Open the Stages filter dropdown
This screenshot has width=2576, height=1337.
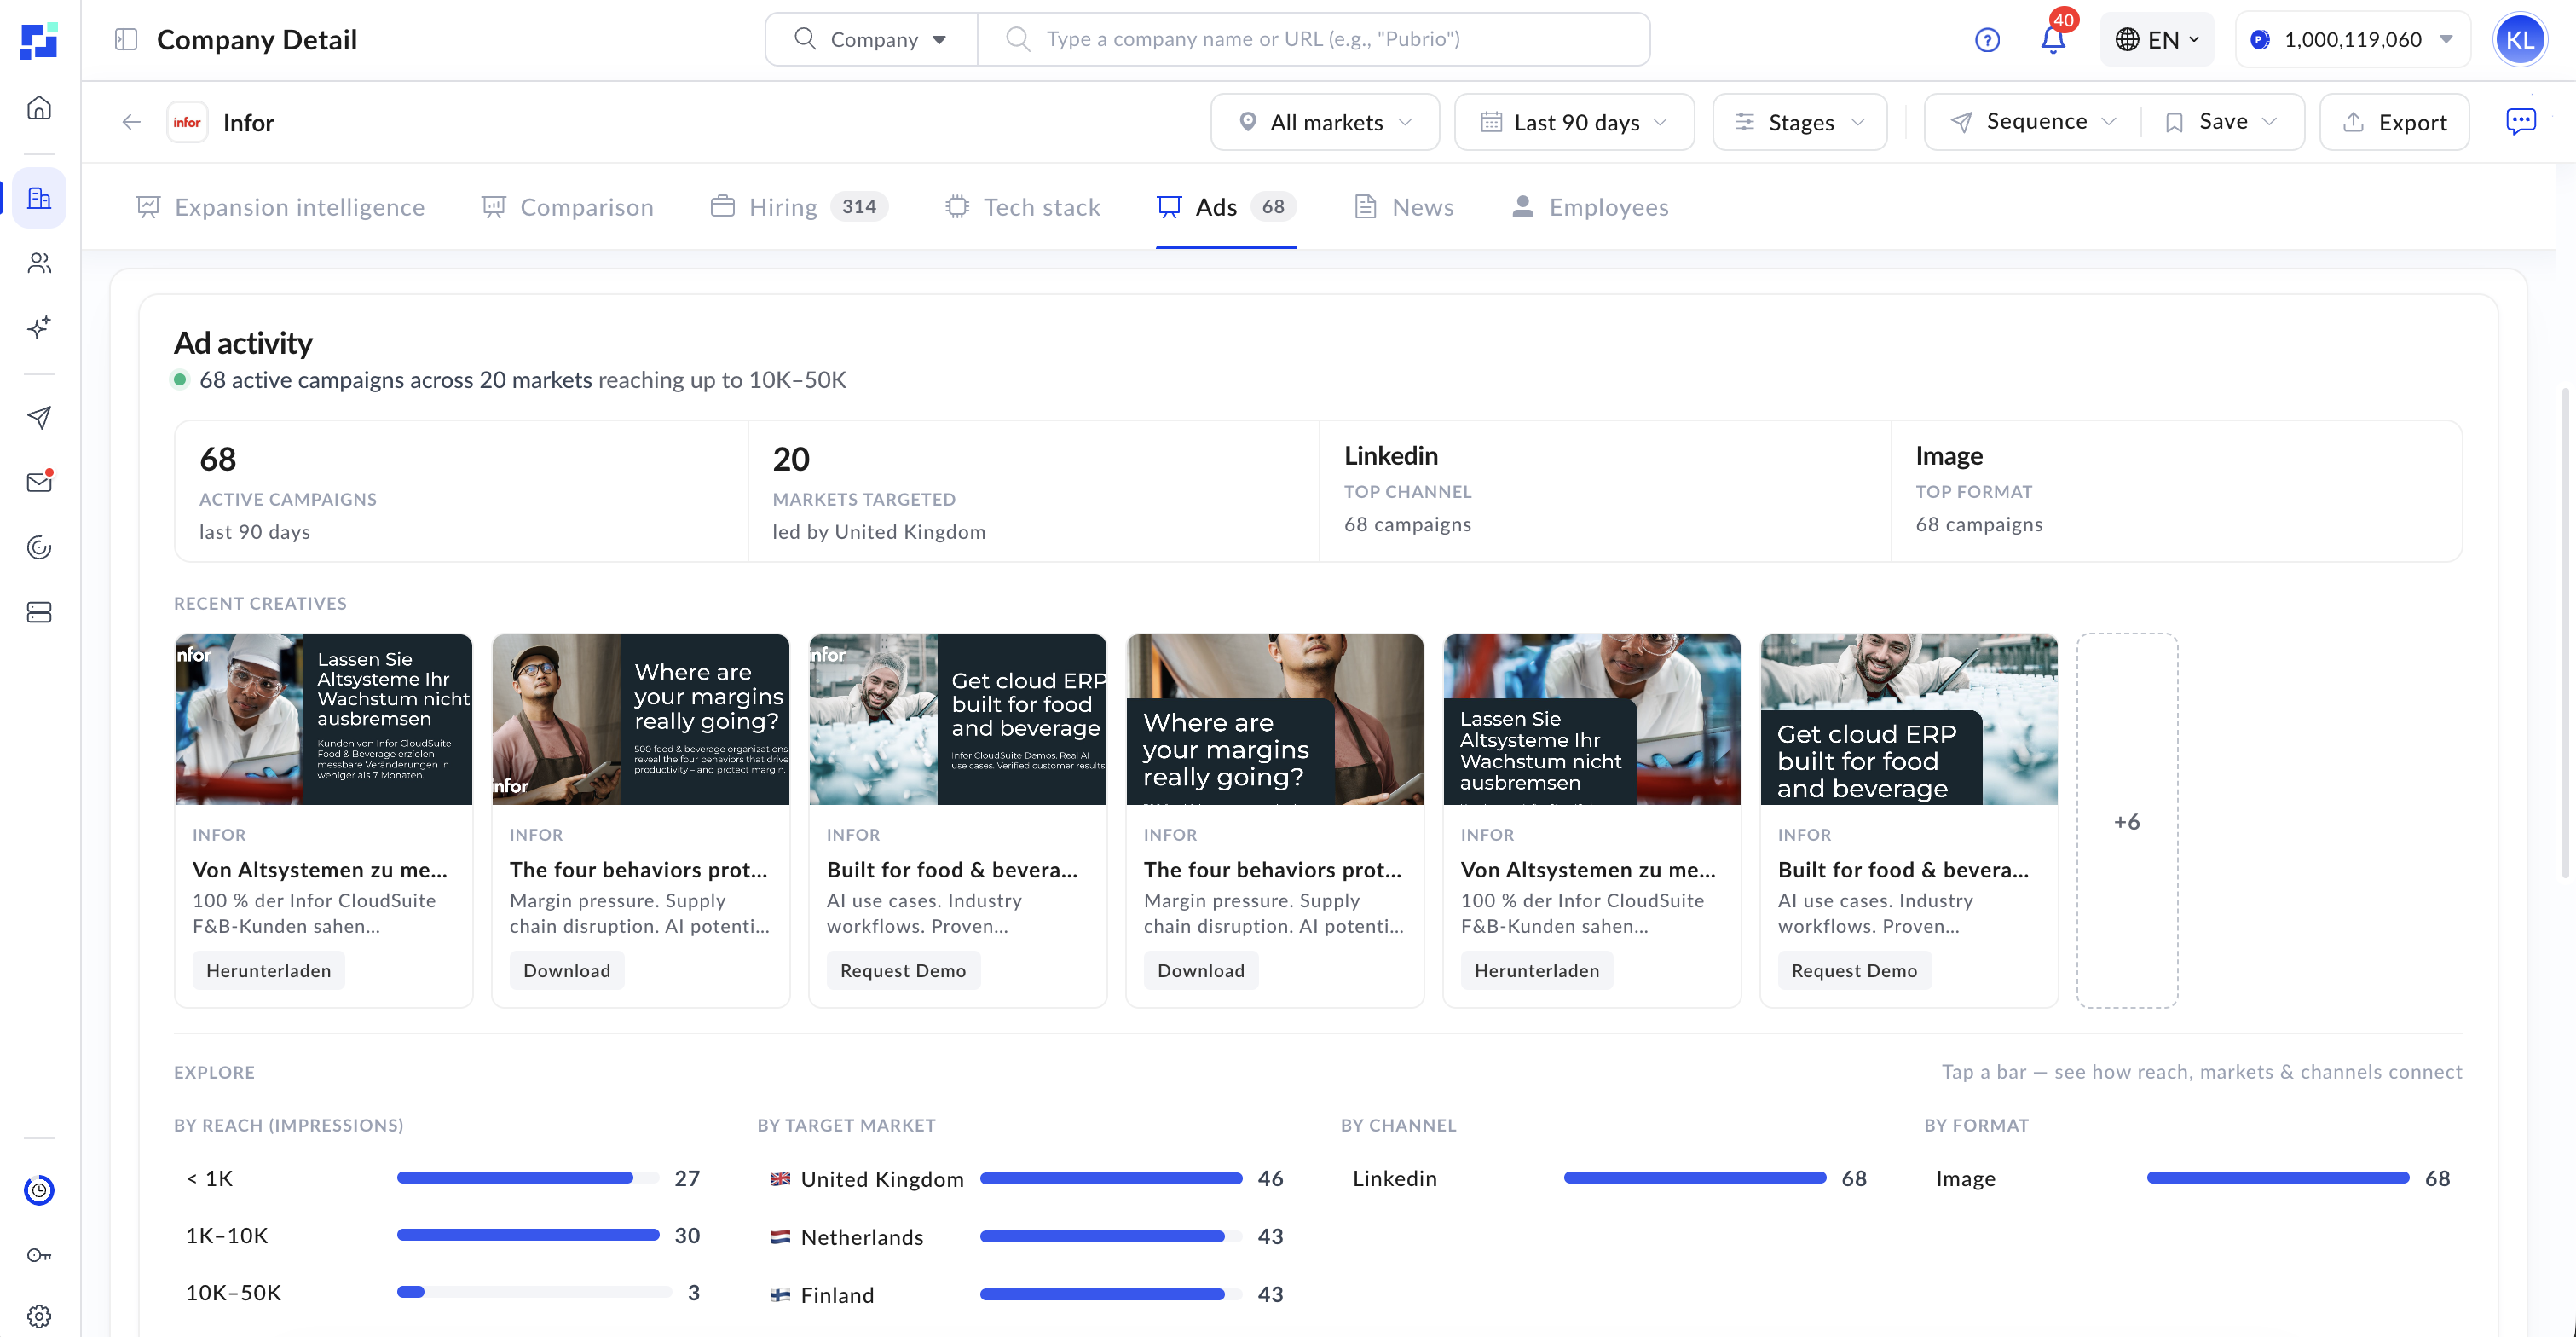click(1799, 122)
